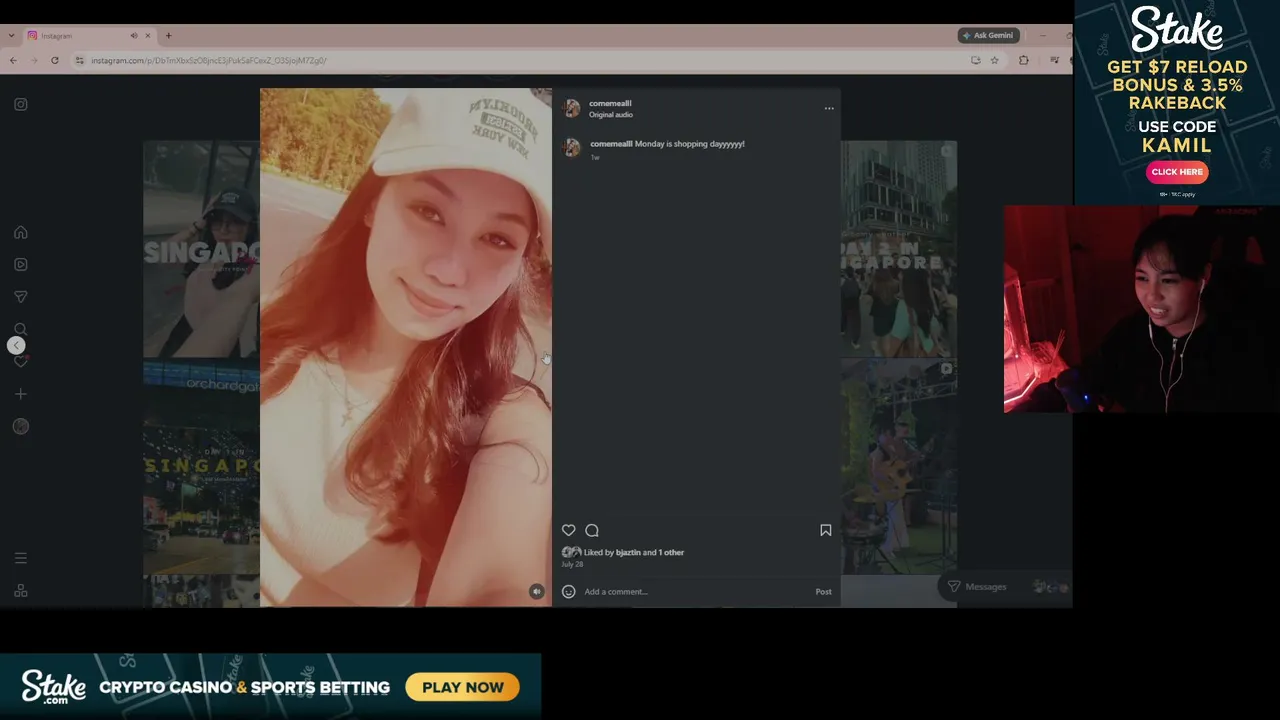
Task: Click the browser forward arrow
Action: click(x=33, y=60)
